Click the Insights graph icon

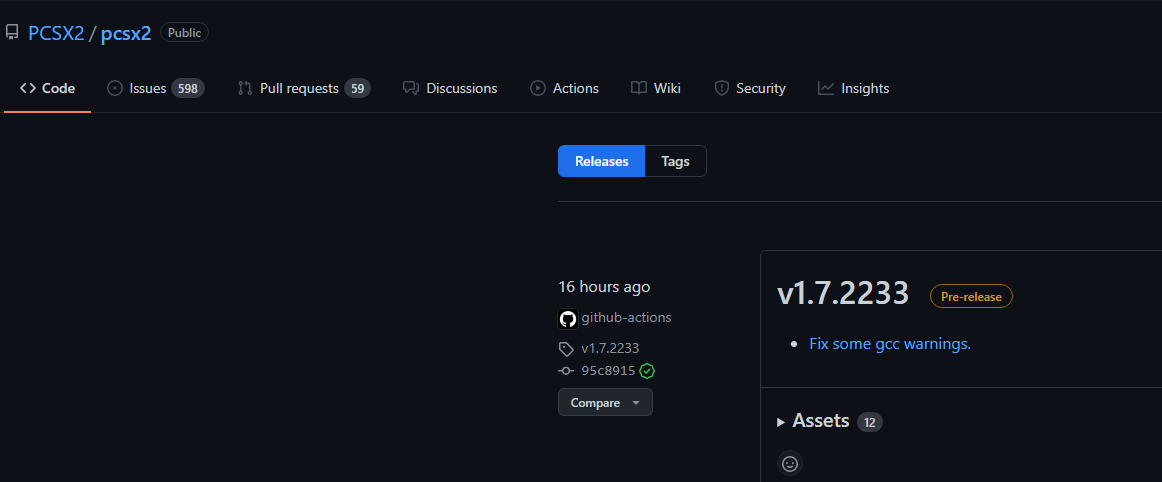[x=825, y=88]
